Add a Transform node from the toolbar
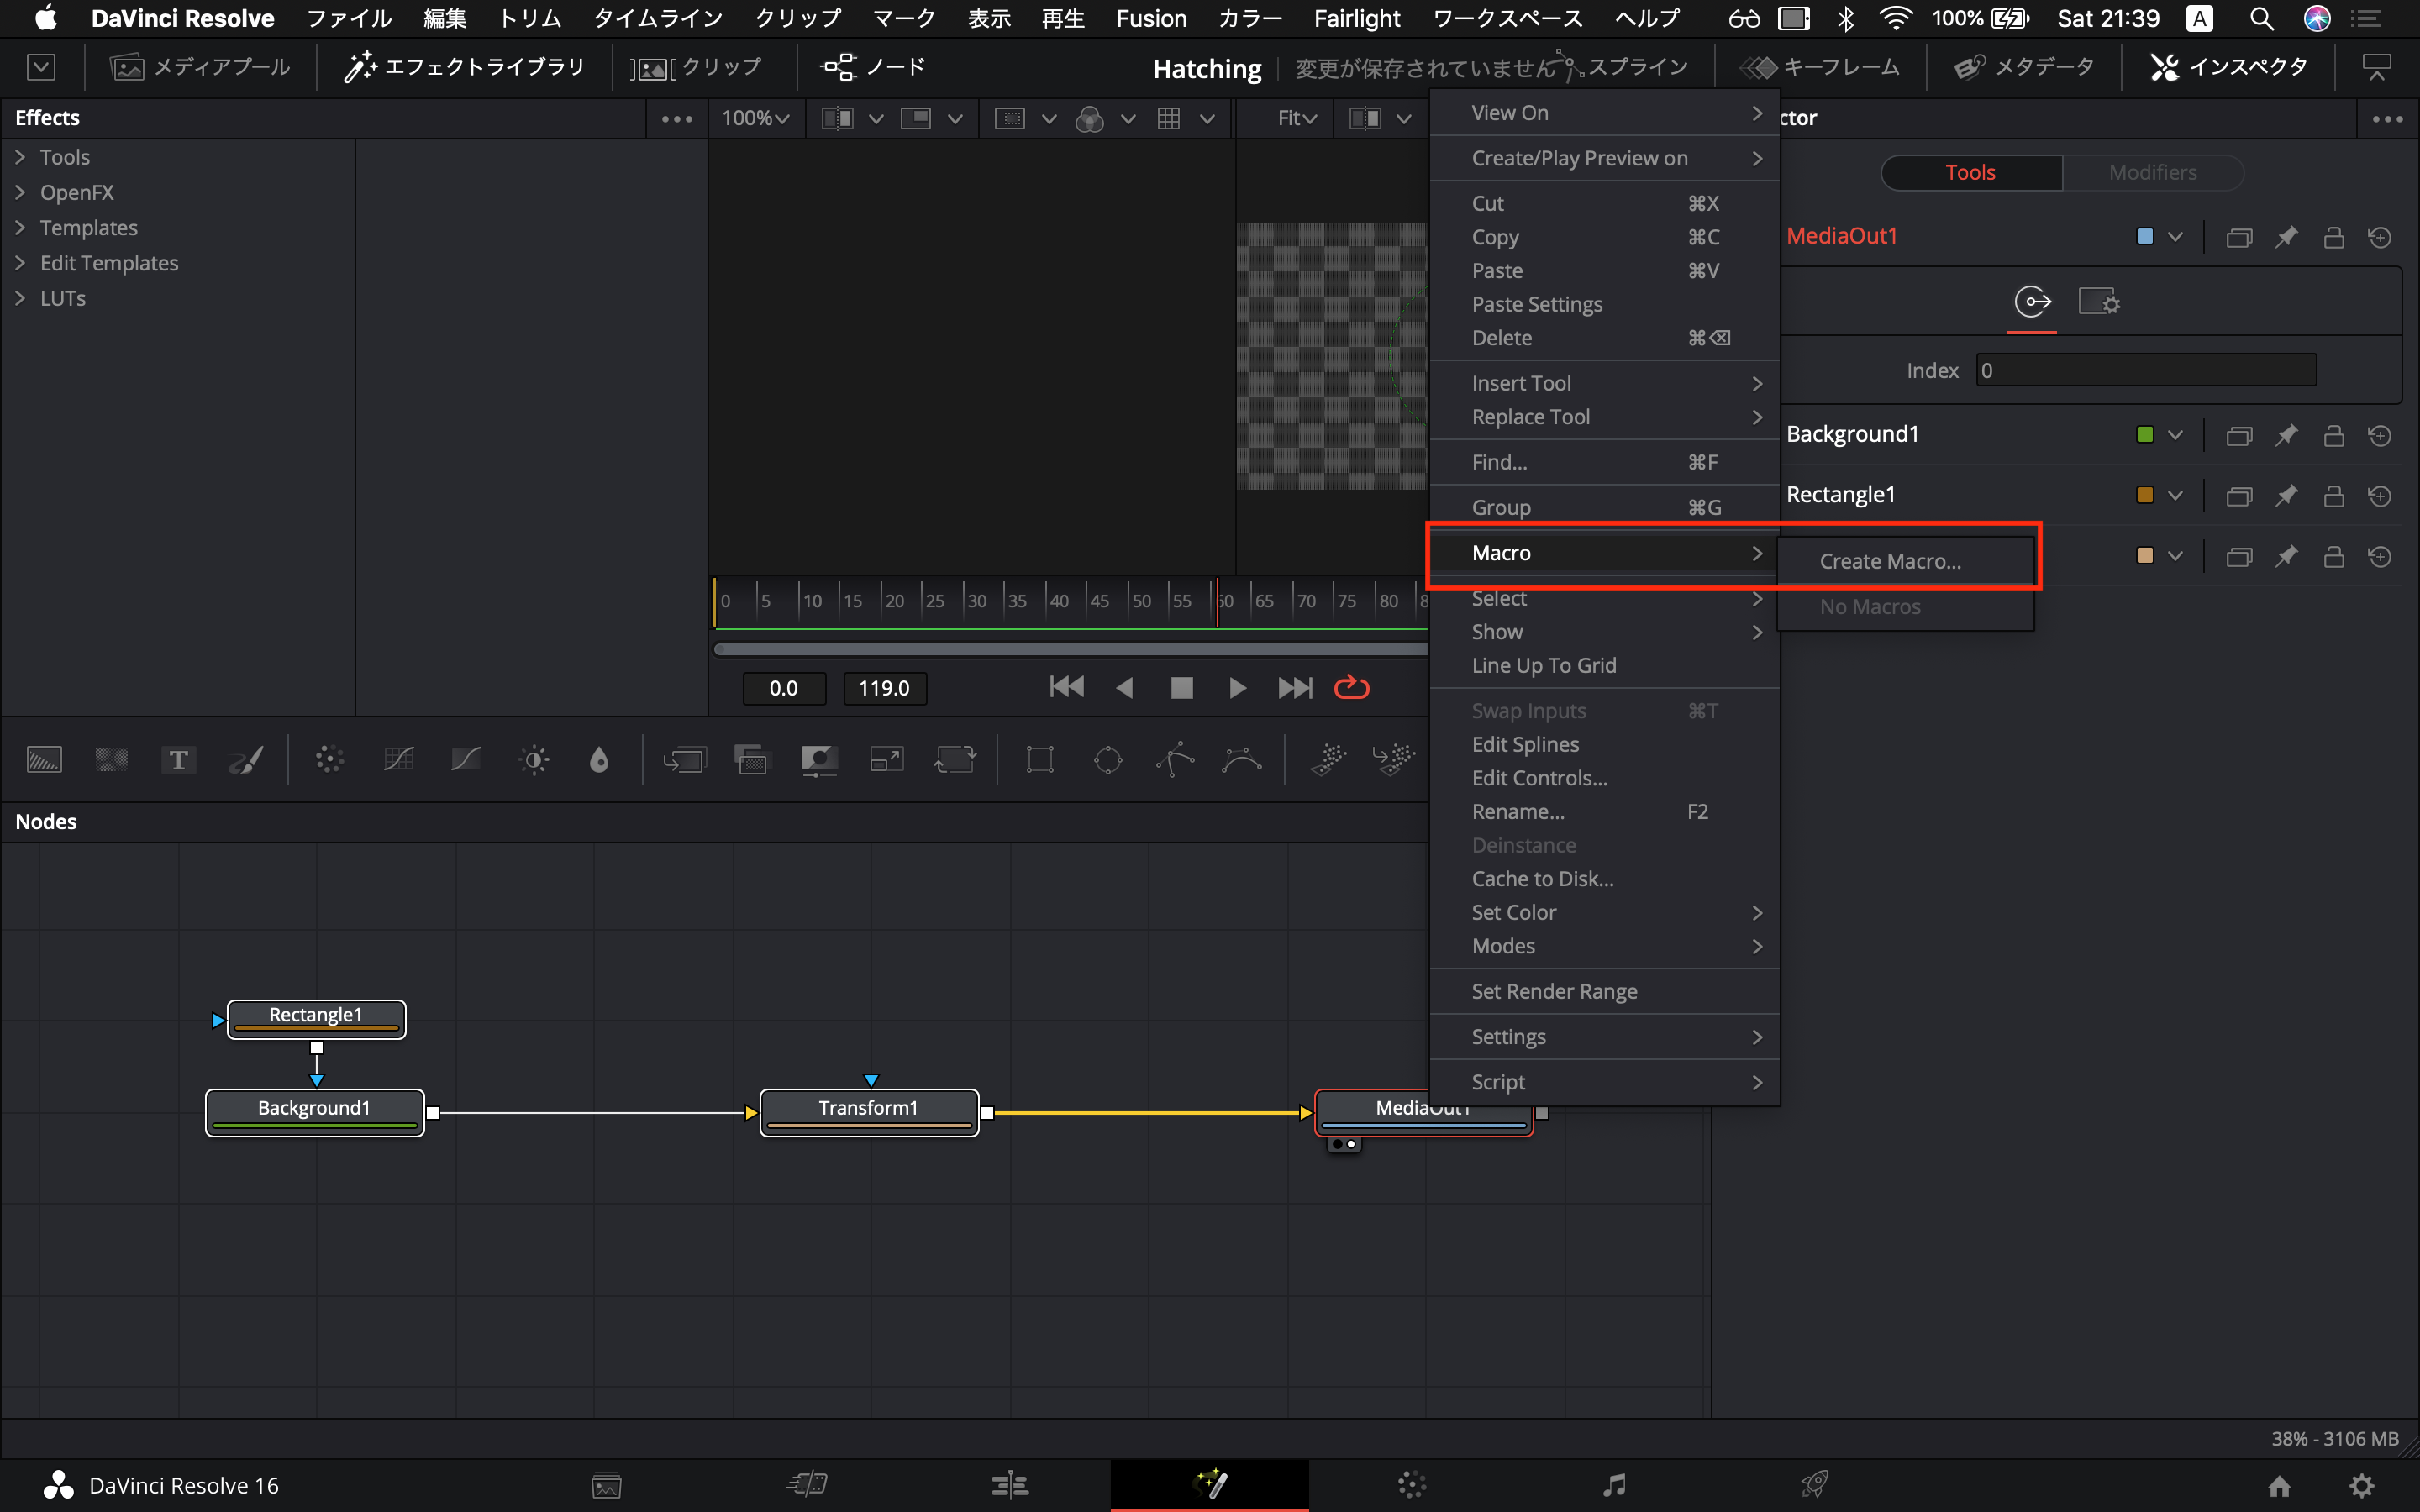The width and height of the screenshot is (2420, 1512). (955, 760)
